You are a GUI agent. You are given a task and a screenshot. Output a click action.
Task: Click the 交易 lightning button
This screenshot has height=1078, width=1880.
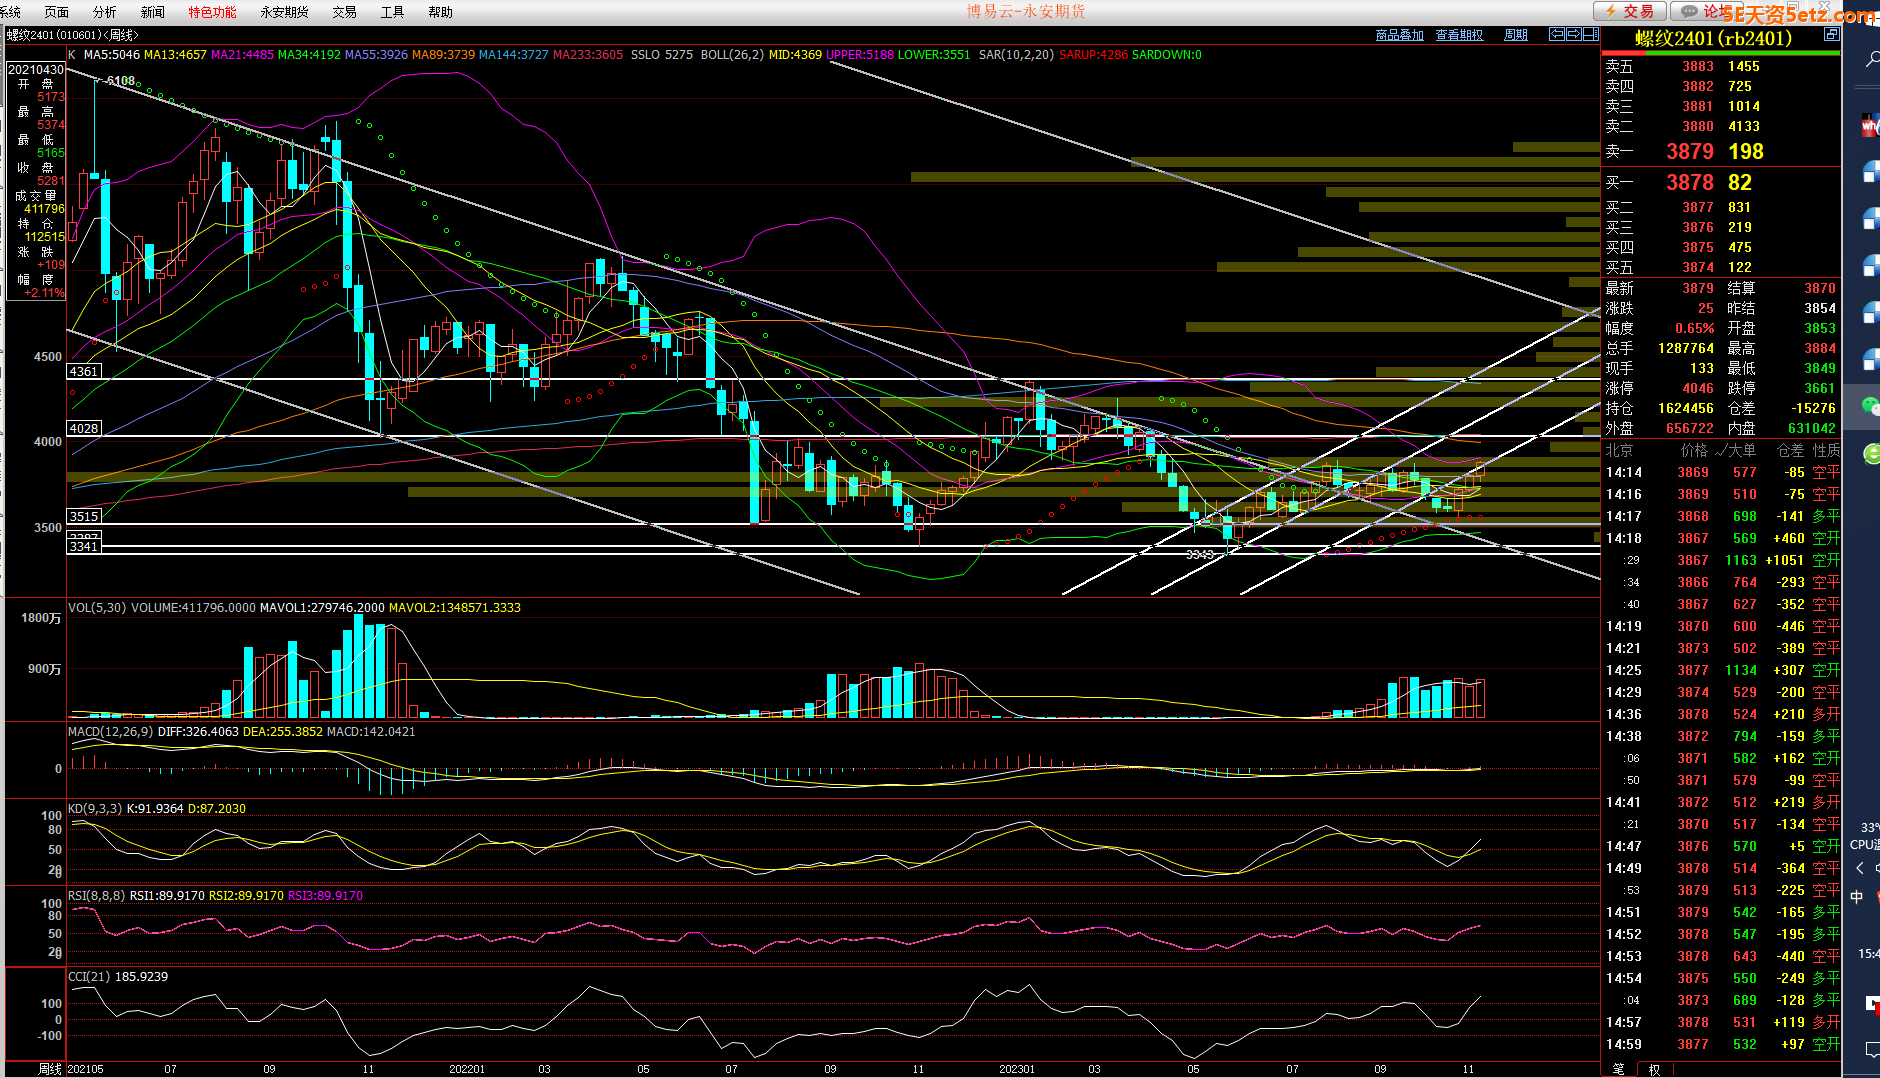coord(1630,11)
